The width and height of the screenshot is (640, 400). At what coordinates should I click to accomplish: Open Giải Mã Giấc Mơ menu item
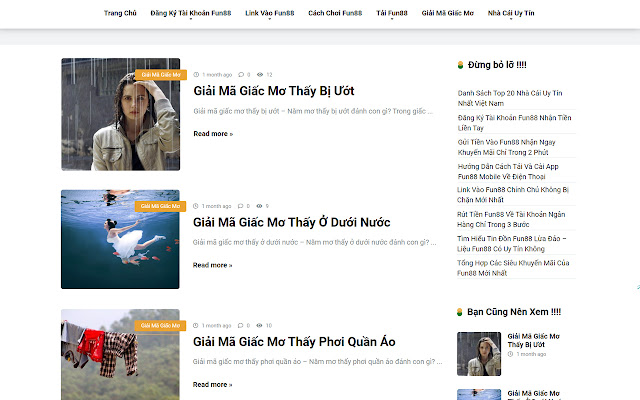point(447,13)
